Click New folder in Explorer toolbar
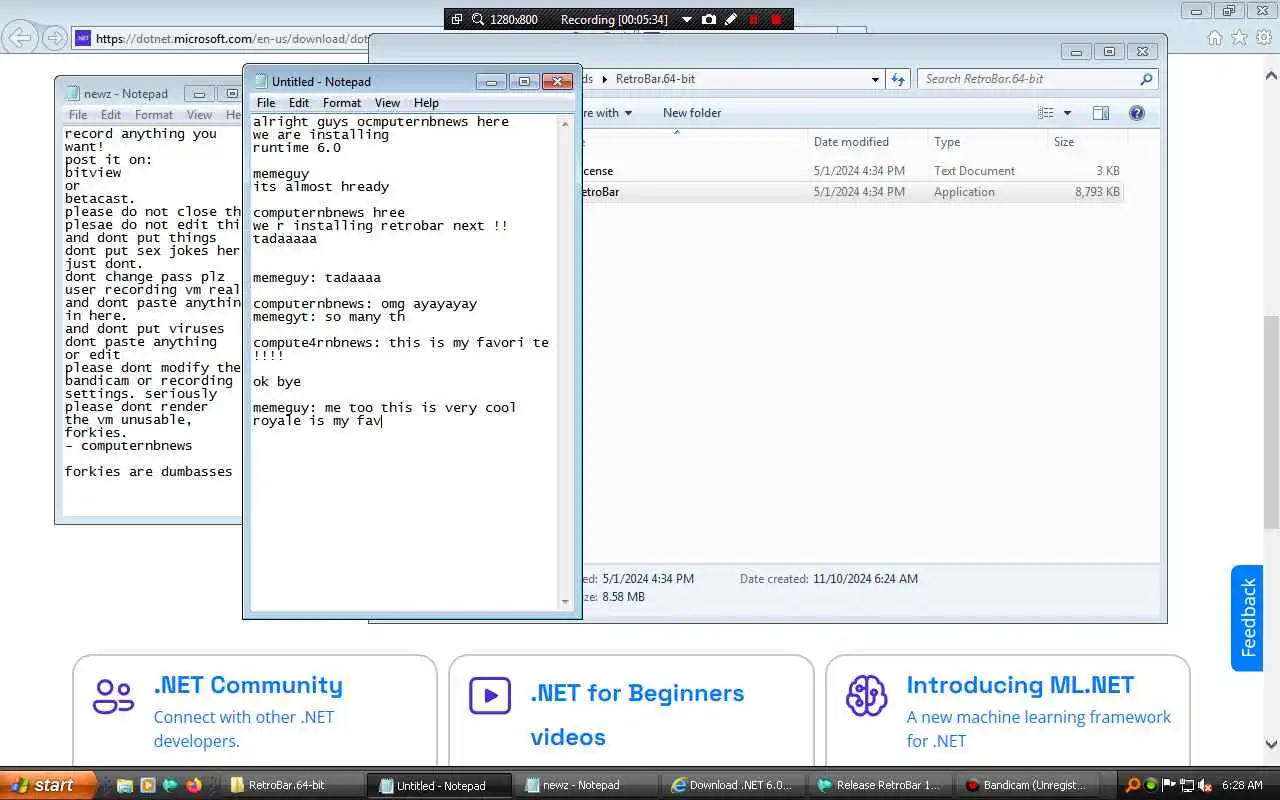1280x800 pixels. pyautogui.click(x=692, y=113)
